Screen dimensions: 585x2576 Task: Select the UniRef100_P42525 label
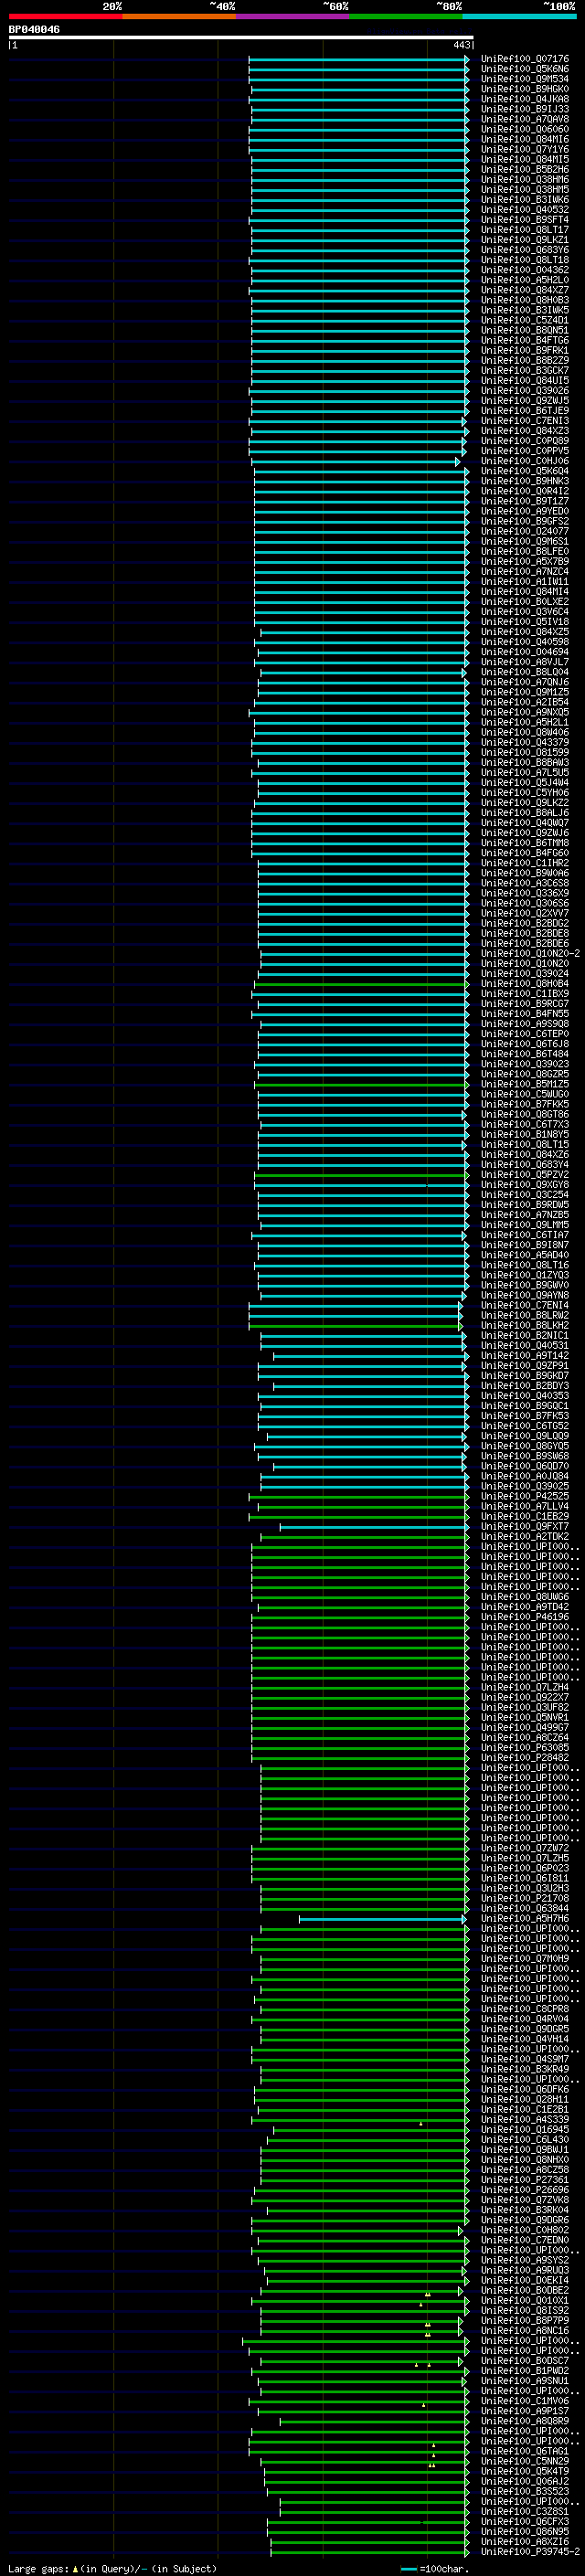[525, 1496]
